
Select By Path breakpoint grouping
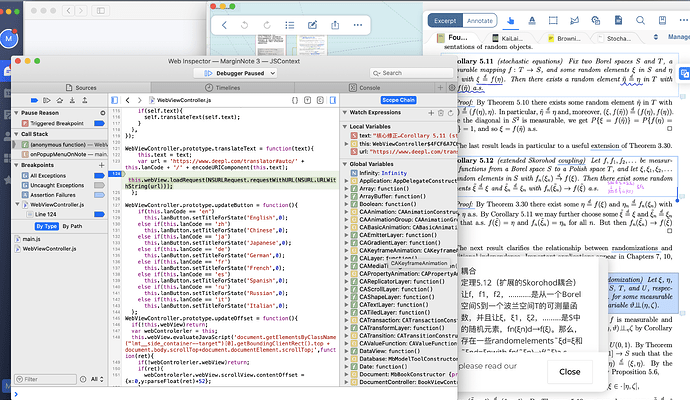[72, 226]
